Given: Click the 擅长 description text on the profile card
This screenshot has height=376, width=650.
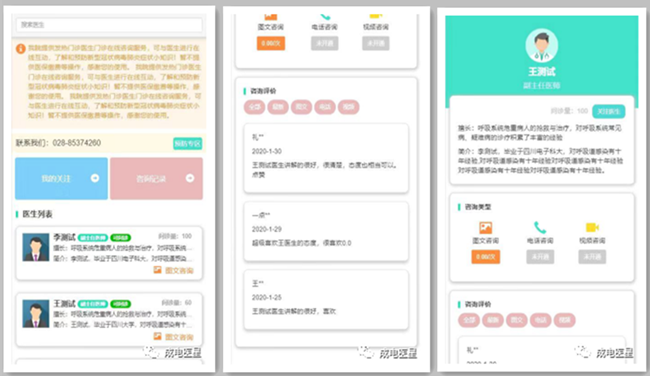Looking at the screenshot, I should [540, 132].
